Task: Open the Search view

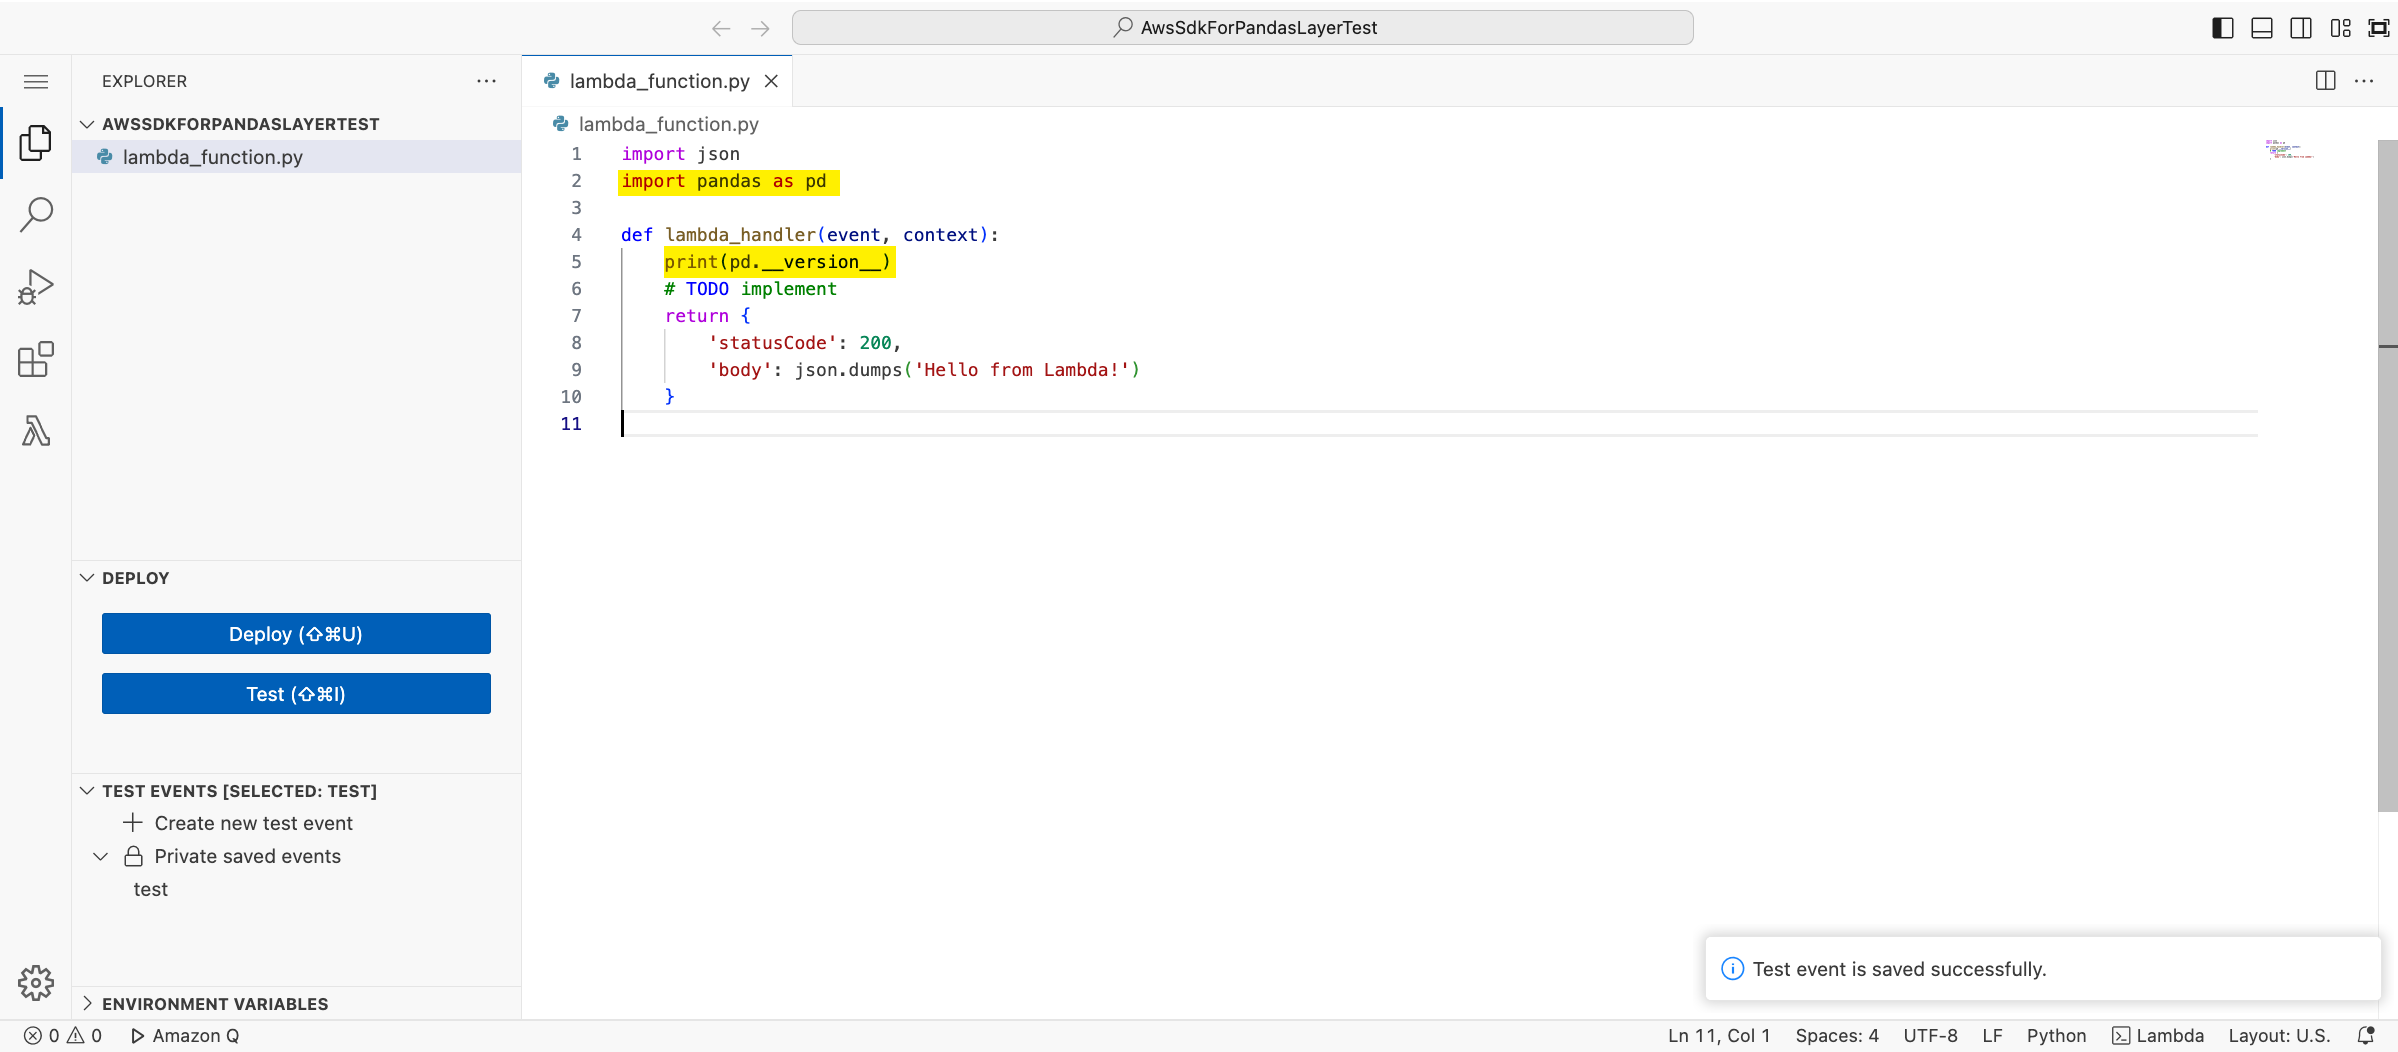Action: coord(36,214)
